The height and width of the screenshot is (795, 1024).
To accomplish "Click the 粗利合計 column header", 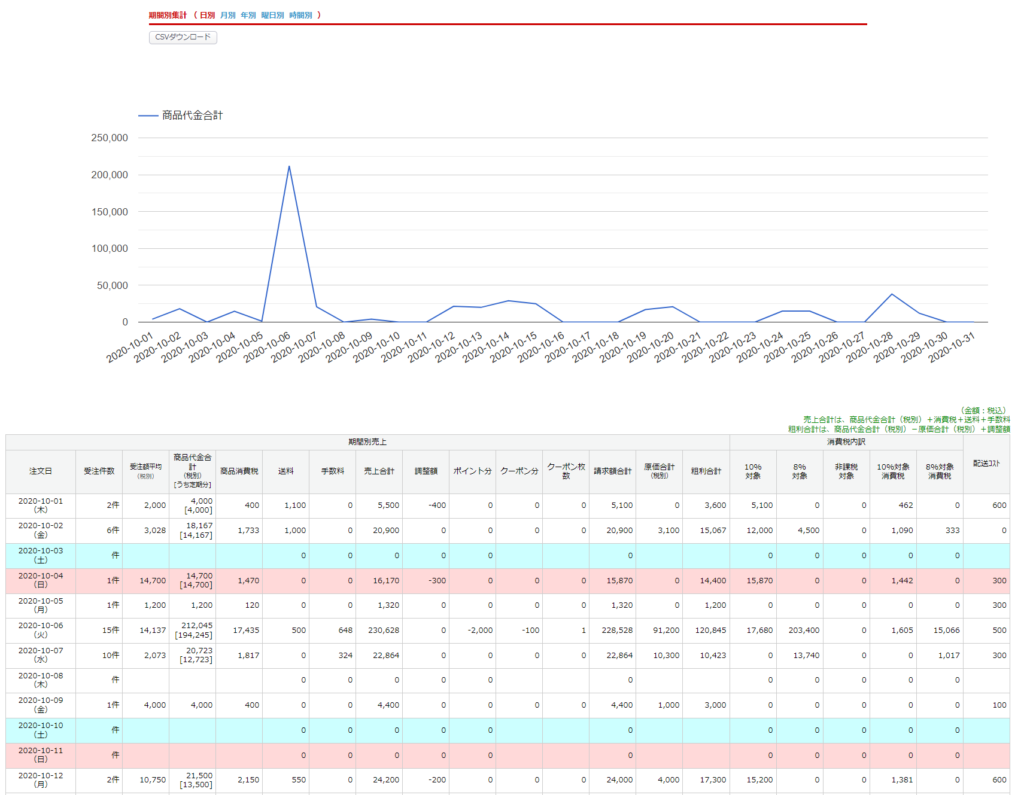I will click(705, 471).
